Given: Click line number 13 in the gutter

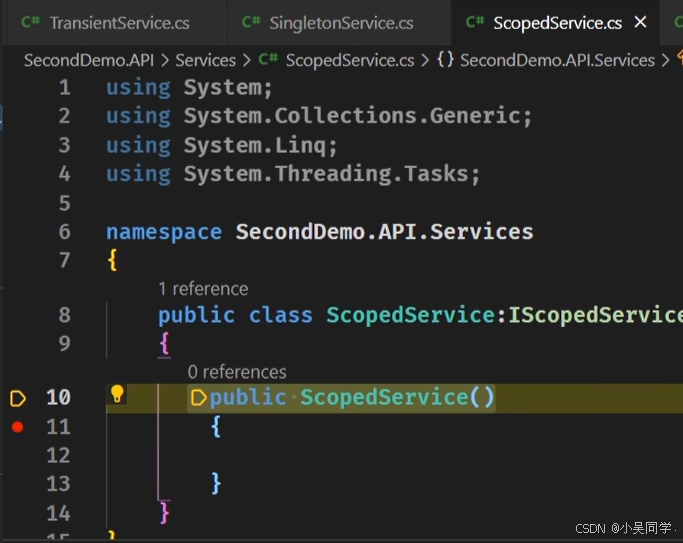Looking at the screenshot, I should 58,484.
